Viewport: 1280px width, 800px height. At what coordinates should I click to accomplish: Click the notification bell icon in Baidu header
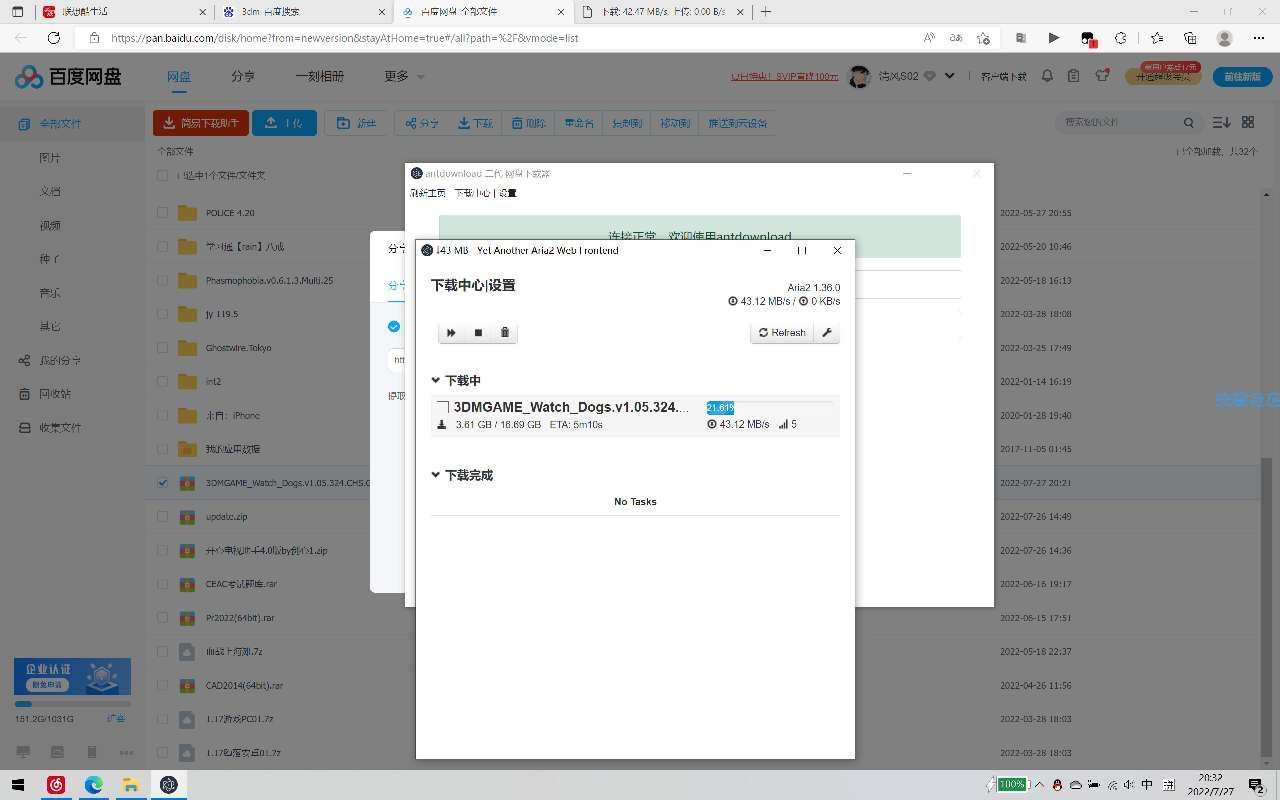(1048, 76)
